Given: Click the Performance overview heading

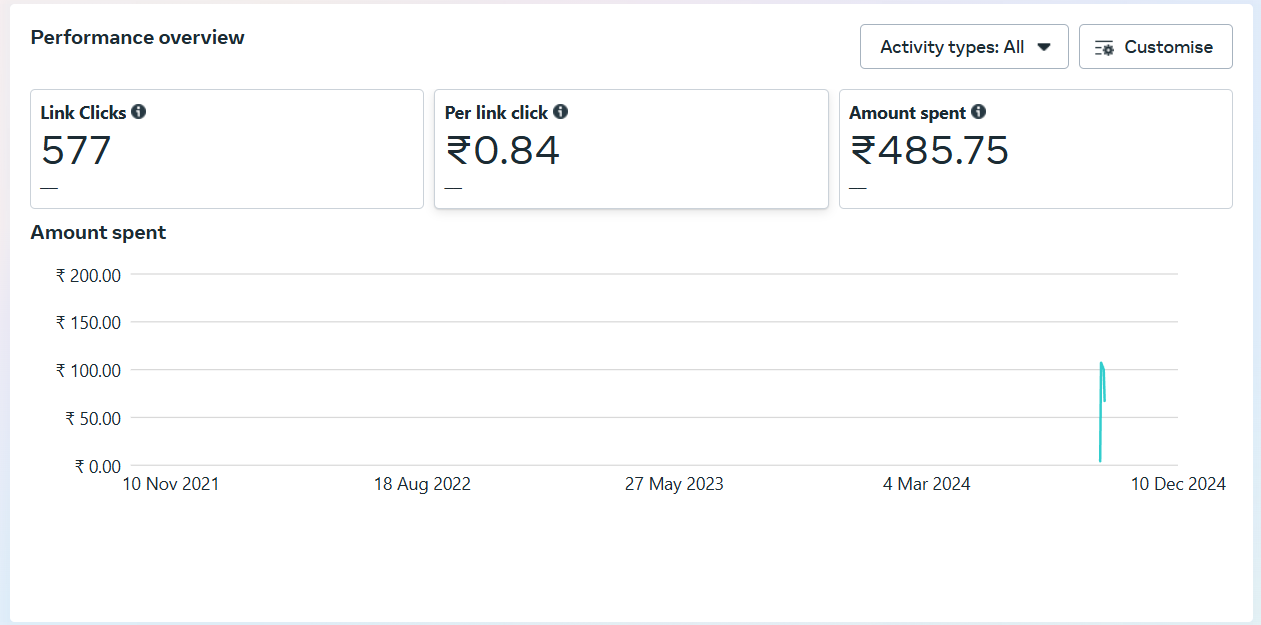Looking at the screenshot, I should click(138, 38).
